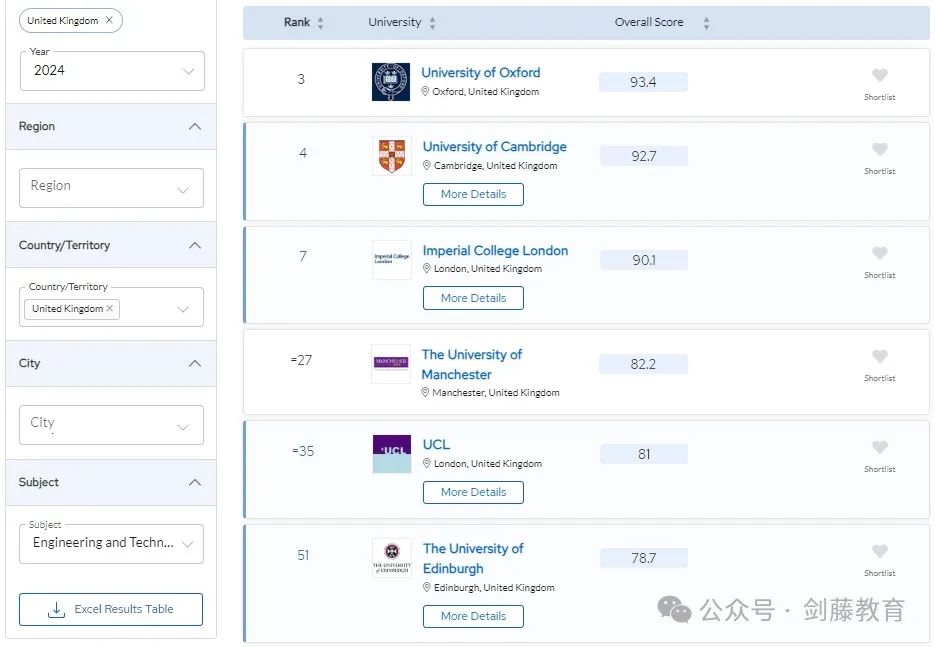Click the Imperial College London logo
The image size is (935, 647).
392,259
